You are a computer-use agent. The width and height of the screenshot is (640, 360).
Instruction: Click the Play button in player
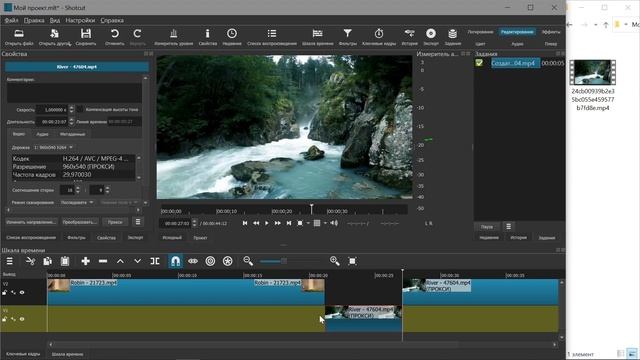pyautogui.click(x=267, y=223)
